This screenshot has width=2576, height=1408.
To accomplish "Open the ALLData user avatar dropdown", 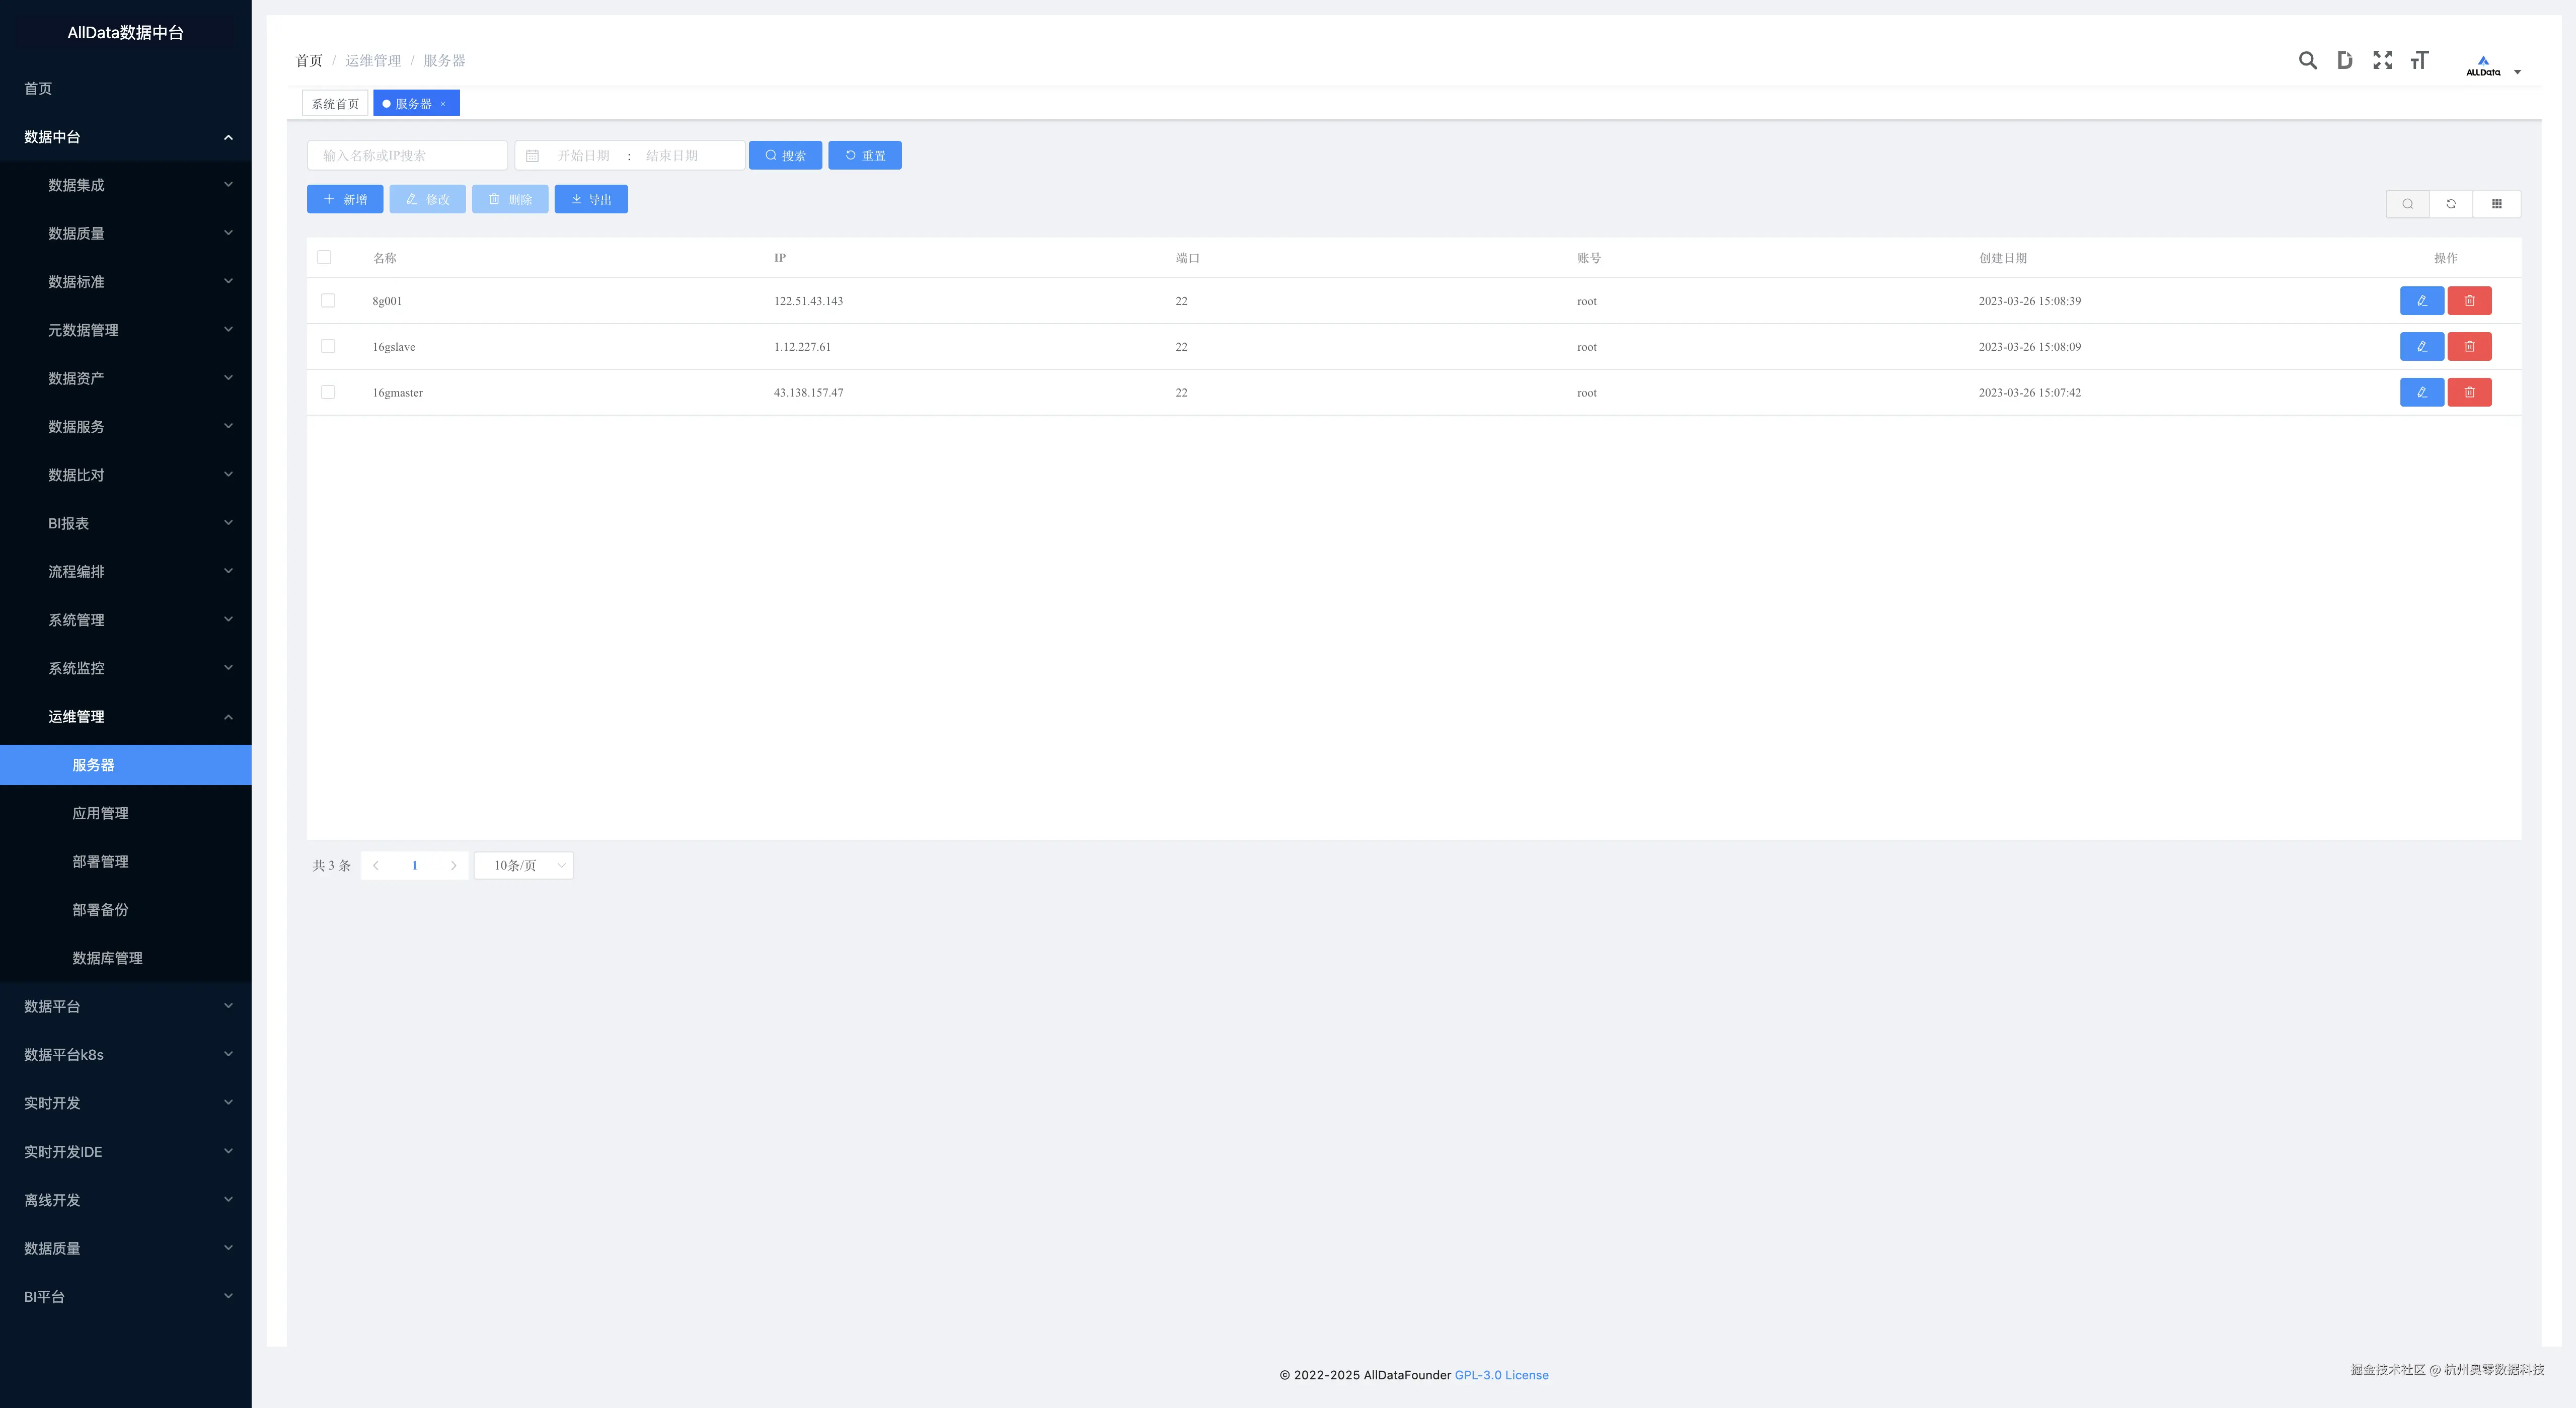I will (2491, 66).
